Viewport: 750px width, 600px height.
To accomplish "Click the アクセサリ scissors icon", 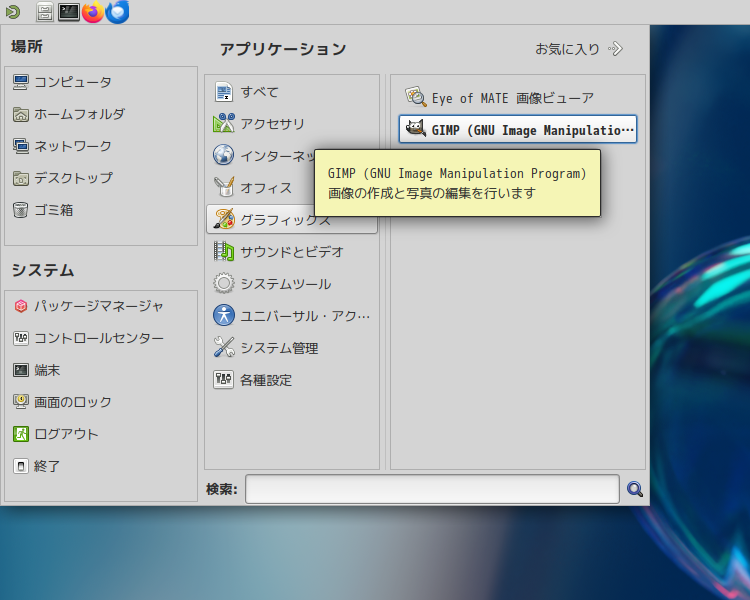I will click(223, 123).
